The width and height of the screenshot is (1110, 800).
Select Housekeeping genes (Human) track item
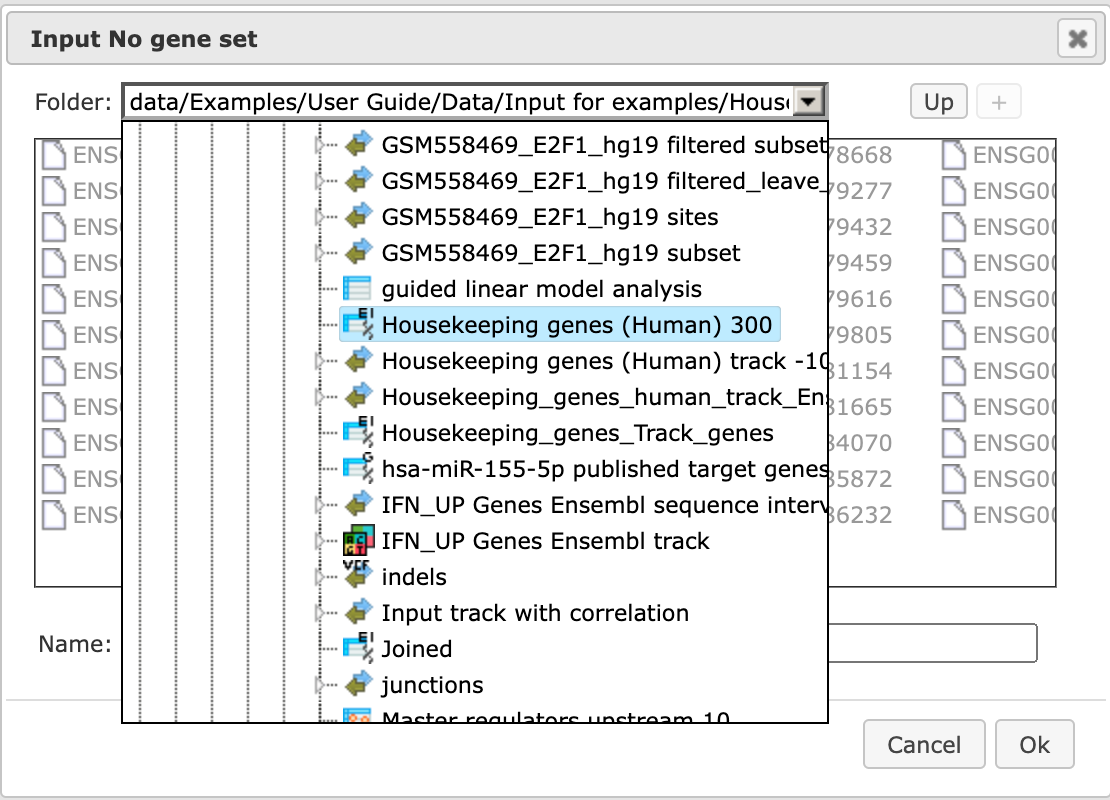605,361
